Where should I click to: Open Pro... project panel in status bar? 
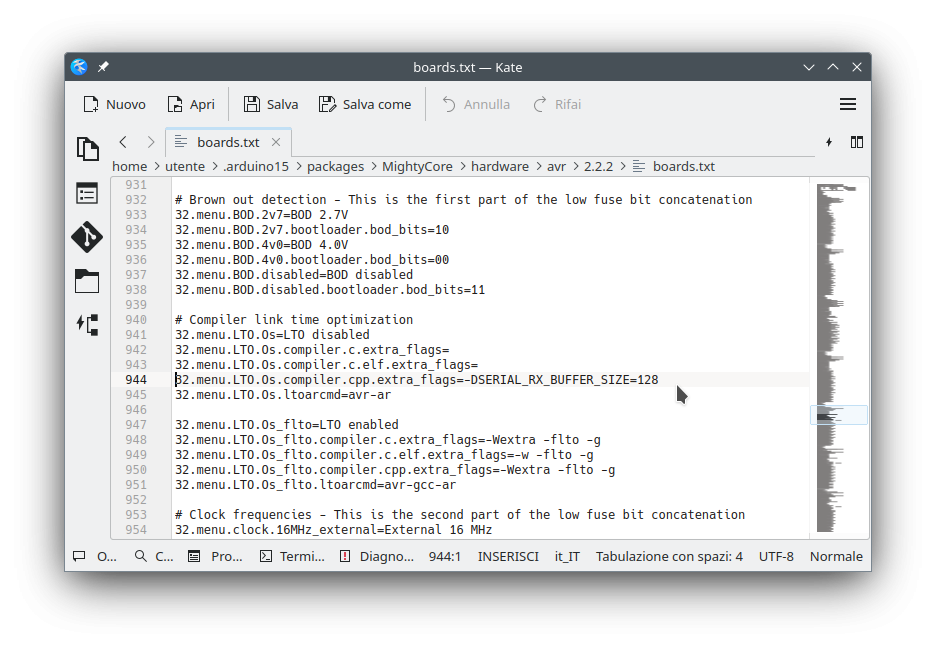tap(215, 556)
